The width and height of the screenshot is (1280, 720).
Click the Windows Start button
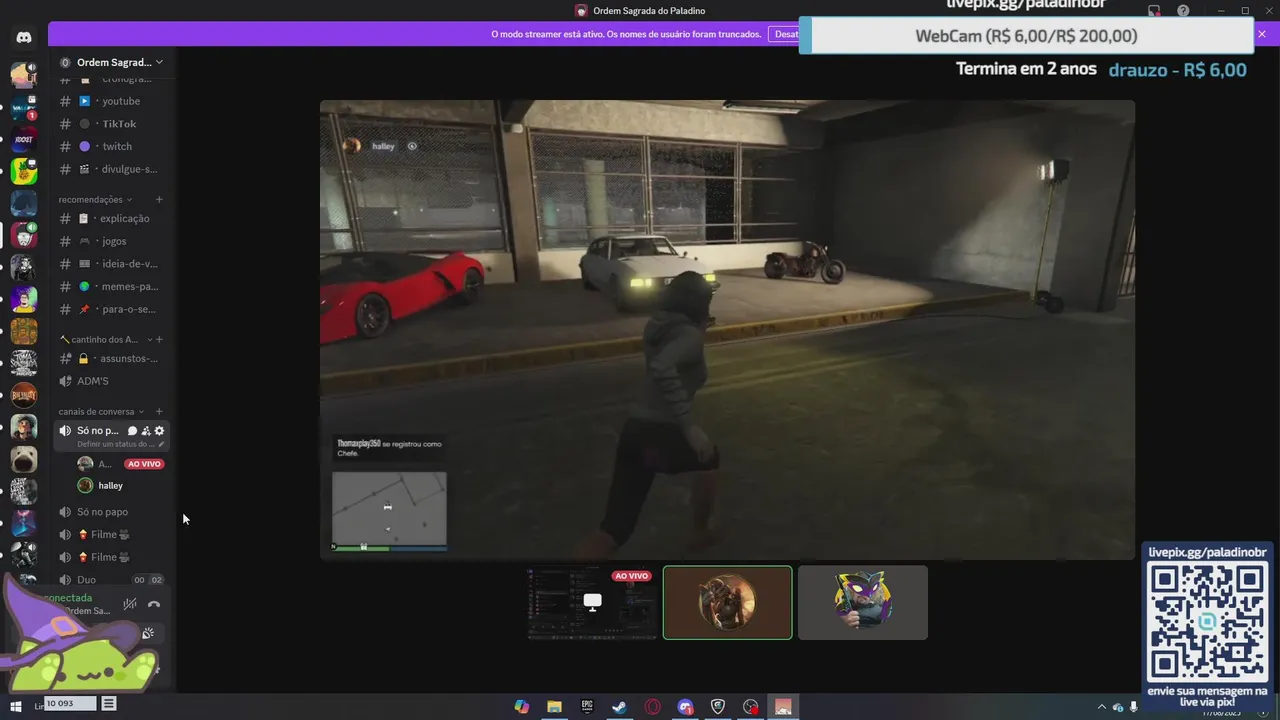coord(16,706)
